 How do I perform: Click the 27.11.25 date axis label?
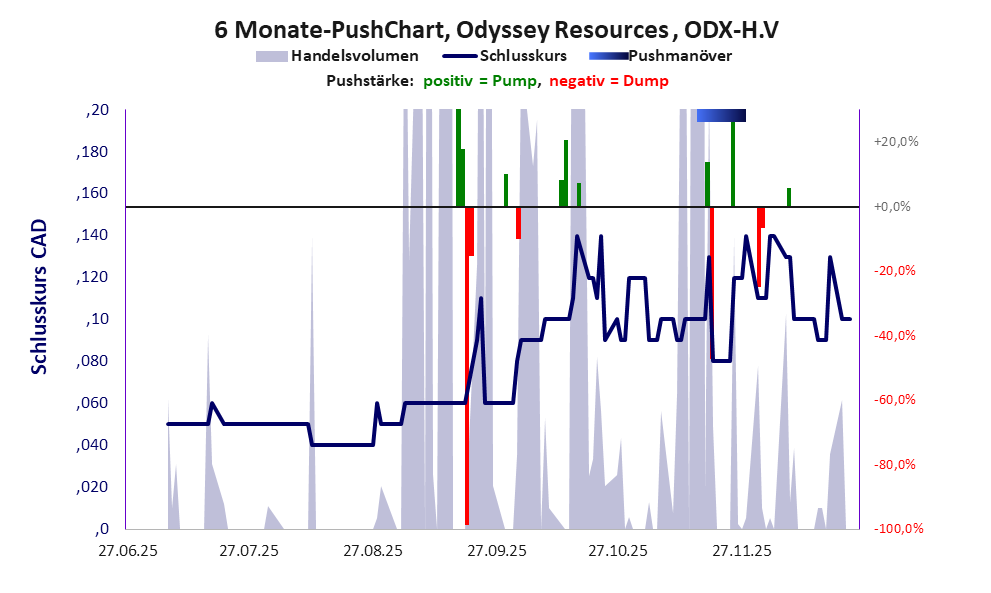[x=741, y=551]
